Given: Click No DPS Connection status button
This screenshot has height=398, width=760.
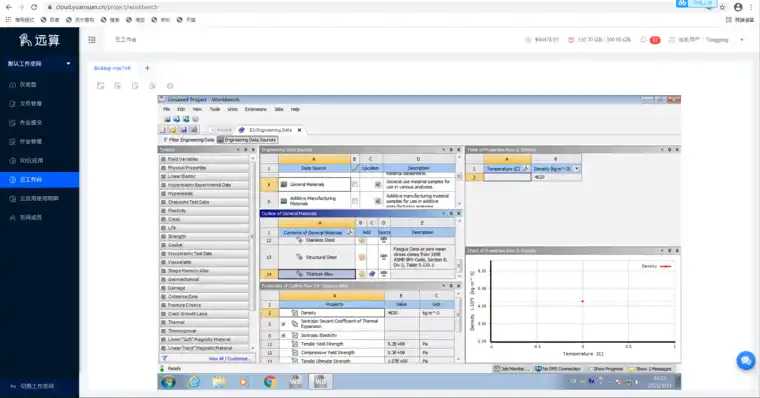Looking at the screenshot, I should click(557, 369).
